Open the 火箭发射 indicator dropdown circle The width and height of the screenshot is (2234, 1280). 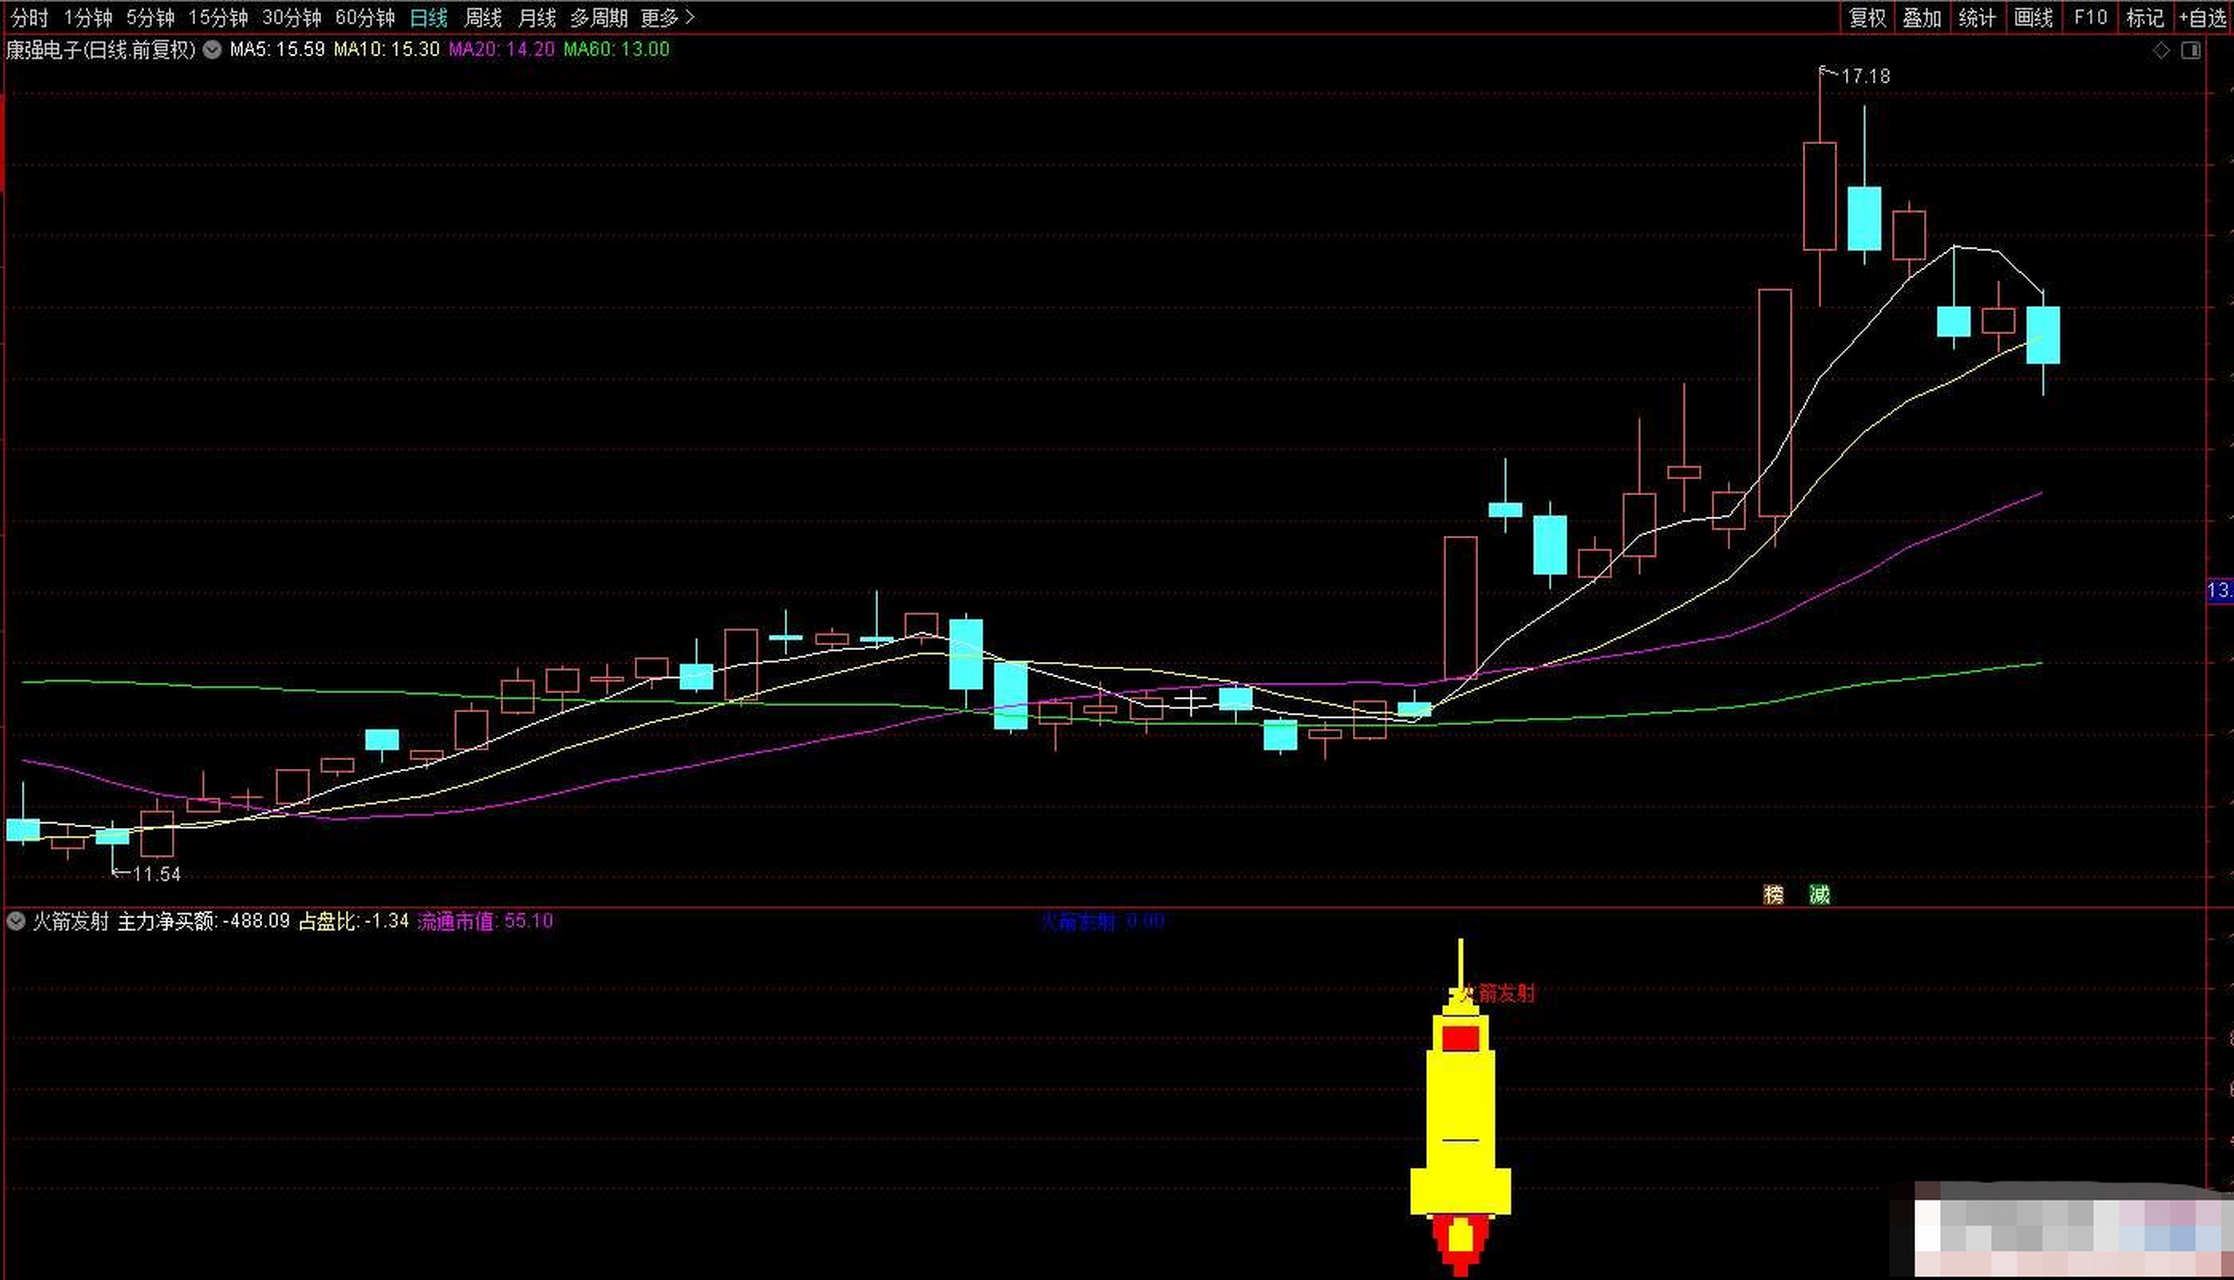tap(16, 921)
